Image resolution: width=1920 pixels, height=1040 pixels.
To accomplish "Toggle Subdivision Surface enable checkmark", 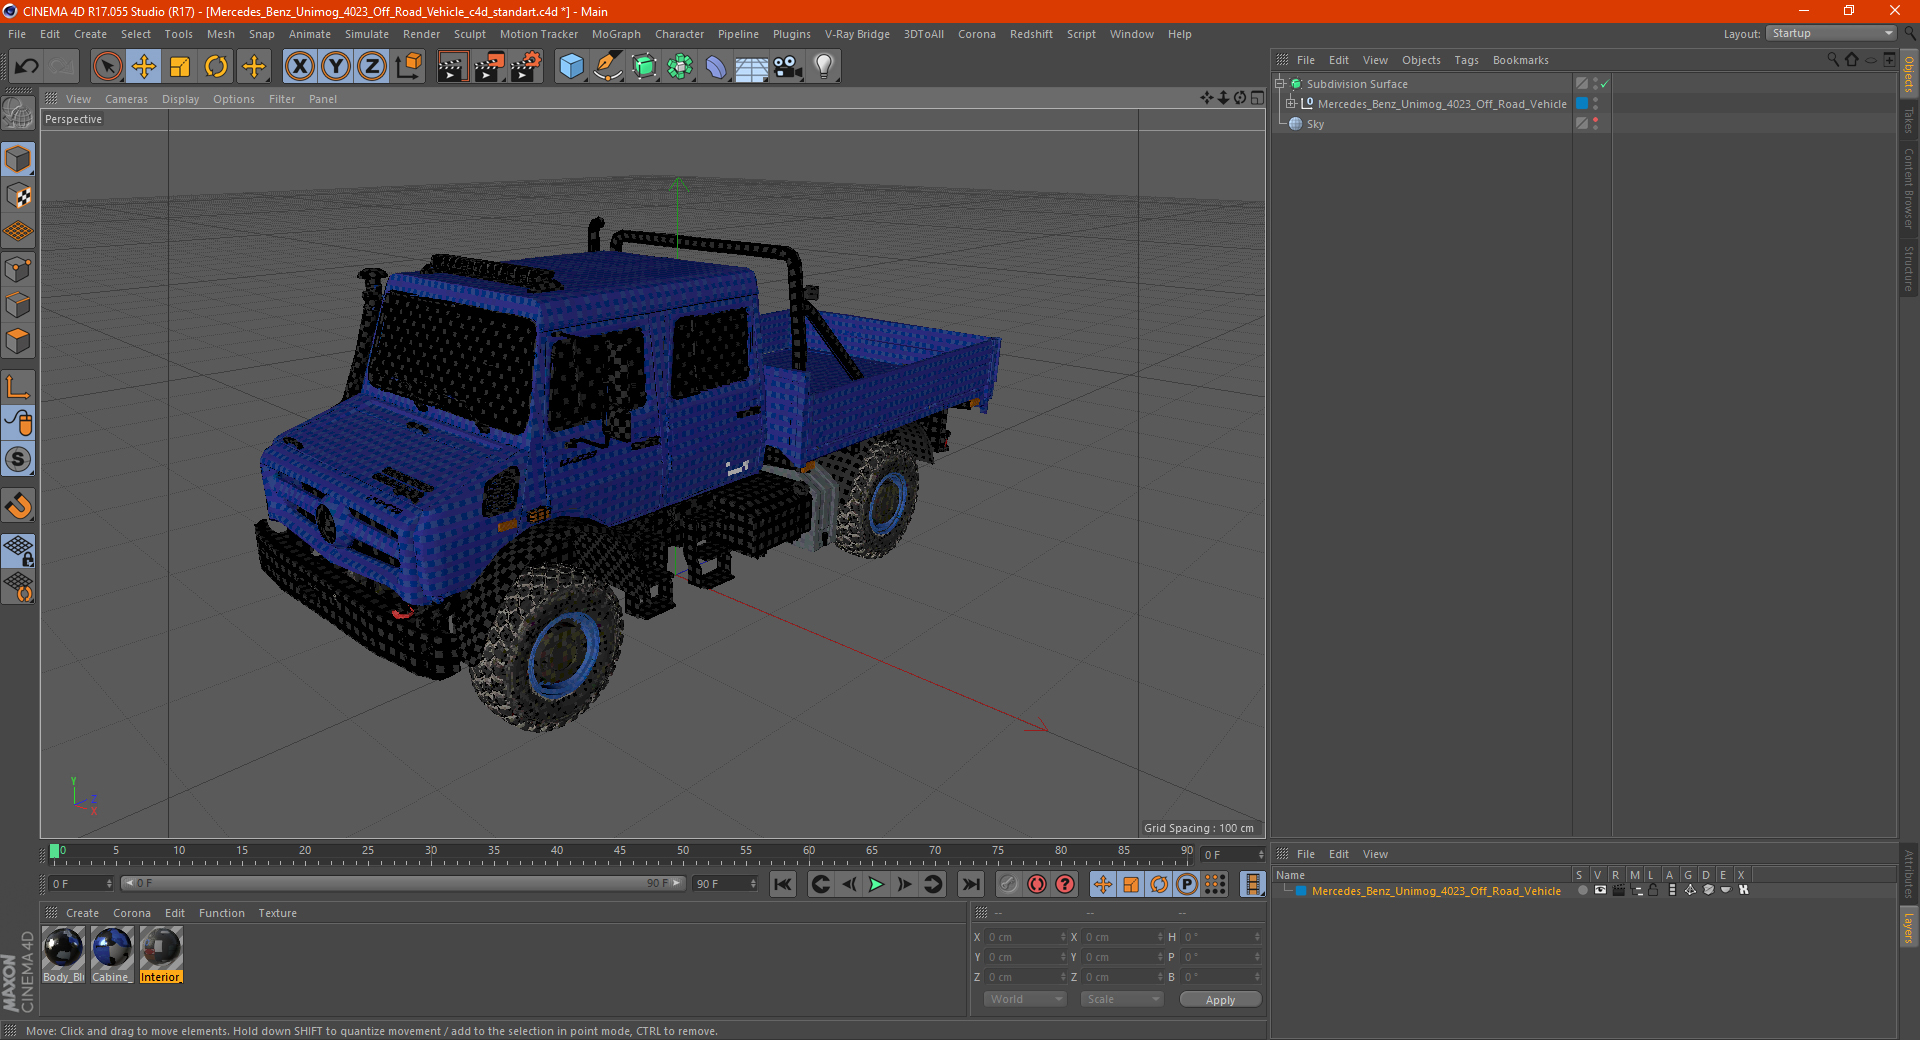I will (x=1604, y=84).
